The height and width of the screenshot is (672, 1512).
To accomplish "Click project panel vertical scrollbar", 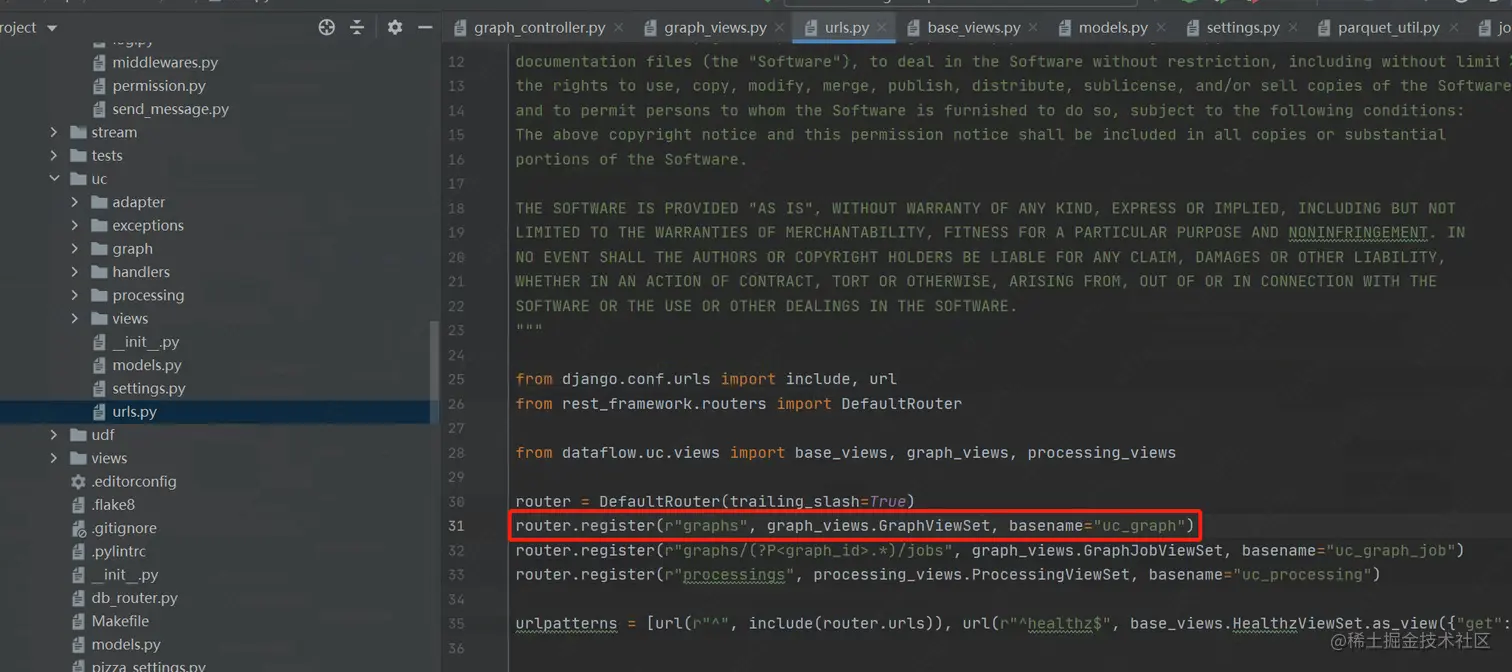I will [434, 372].
